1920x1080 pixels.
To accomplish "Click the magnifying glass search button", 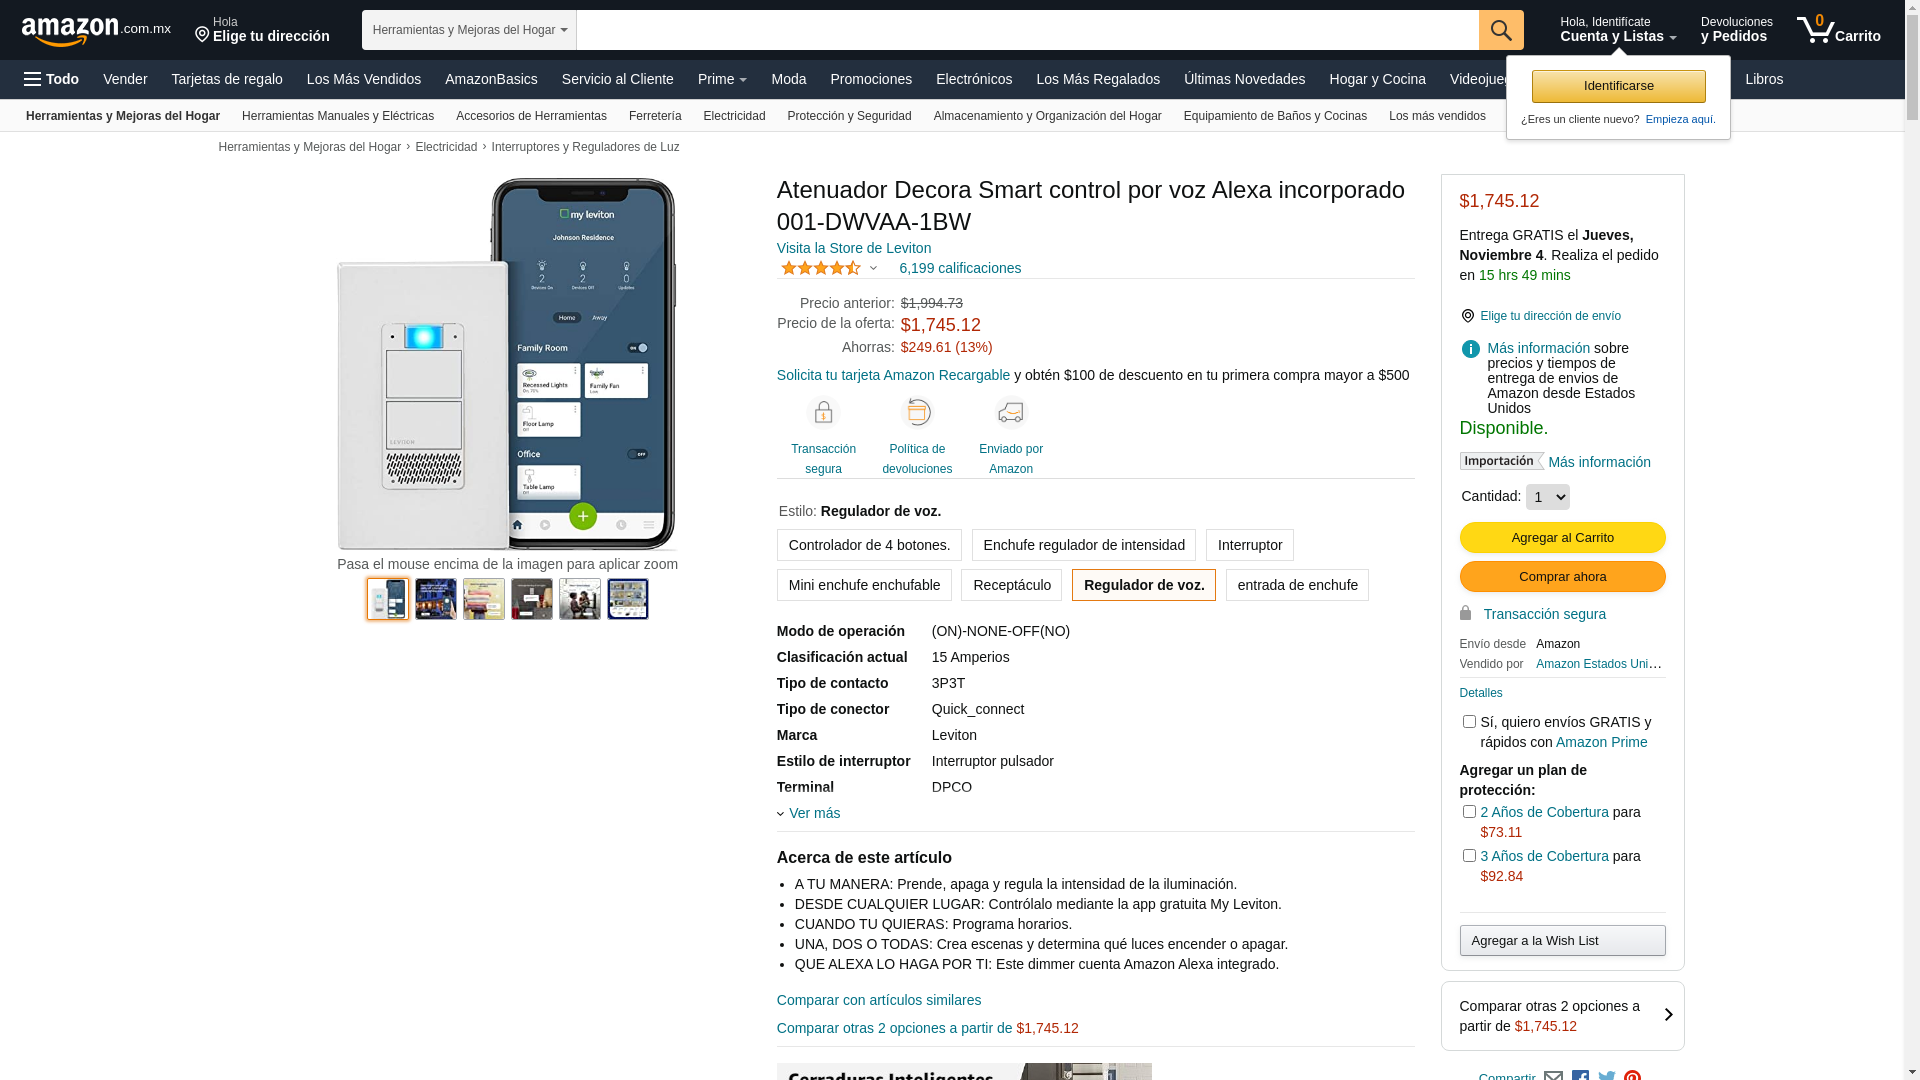I will 1500,30.
